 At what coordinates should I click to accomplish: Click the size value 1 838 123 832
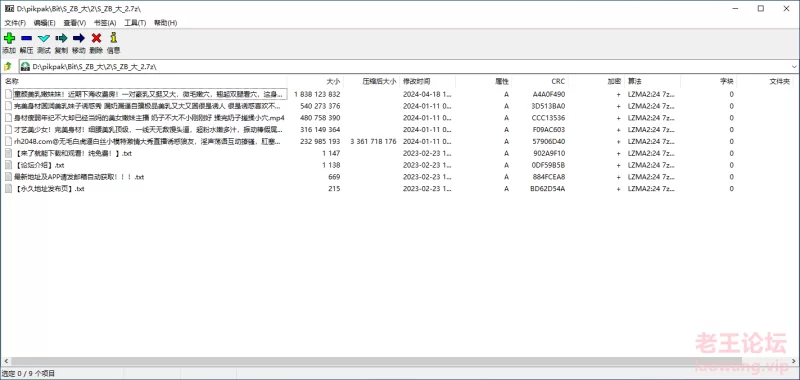tap(317, 94)
